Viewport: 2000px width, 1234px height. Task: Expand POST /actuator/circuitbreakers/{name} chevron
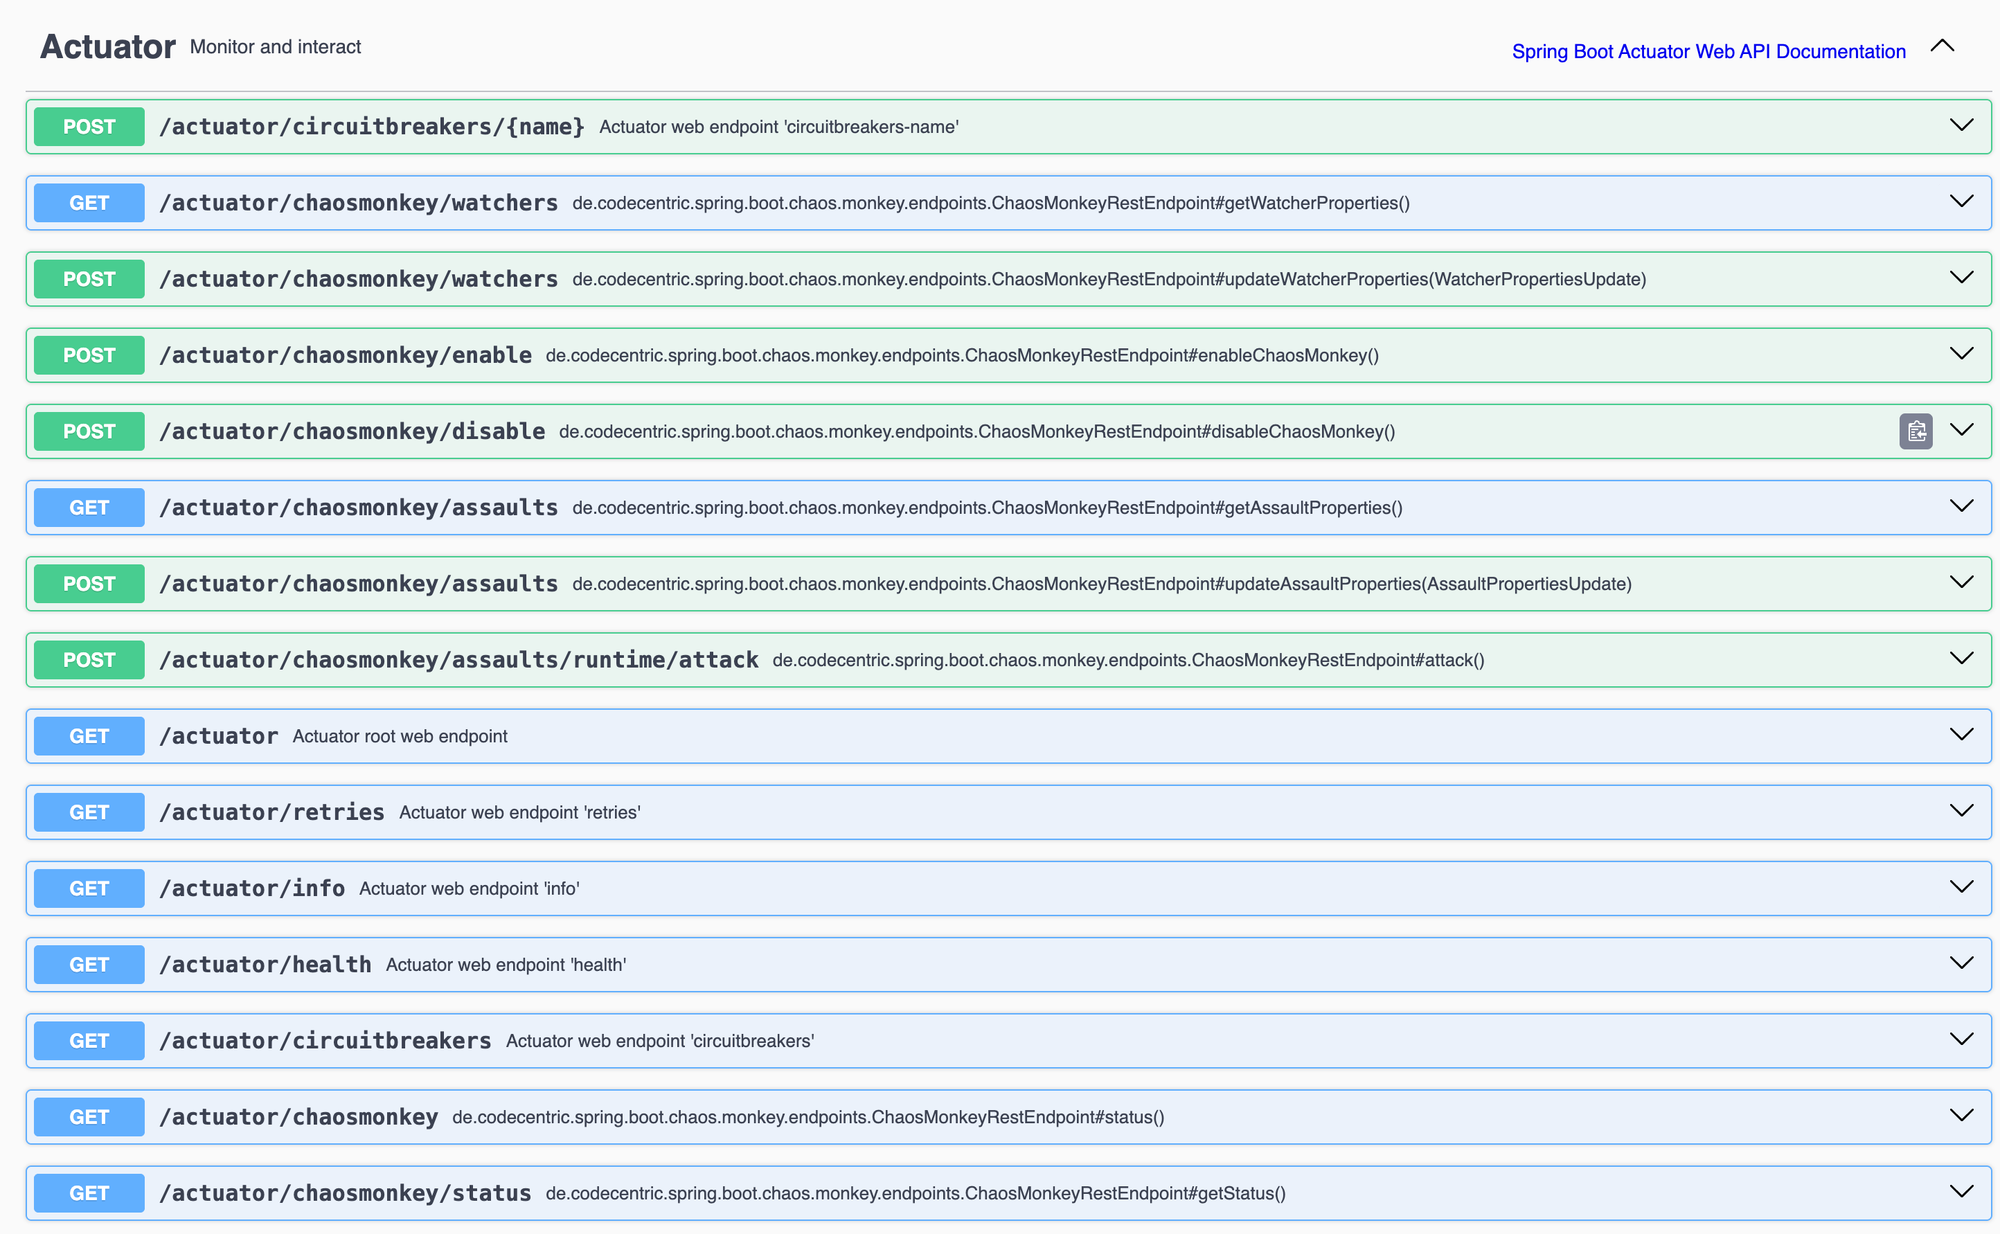coord(1961,125)
